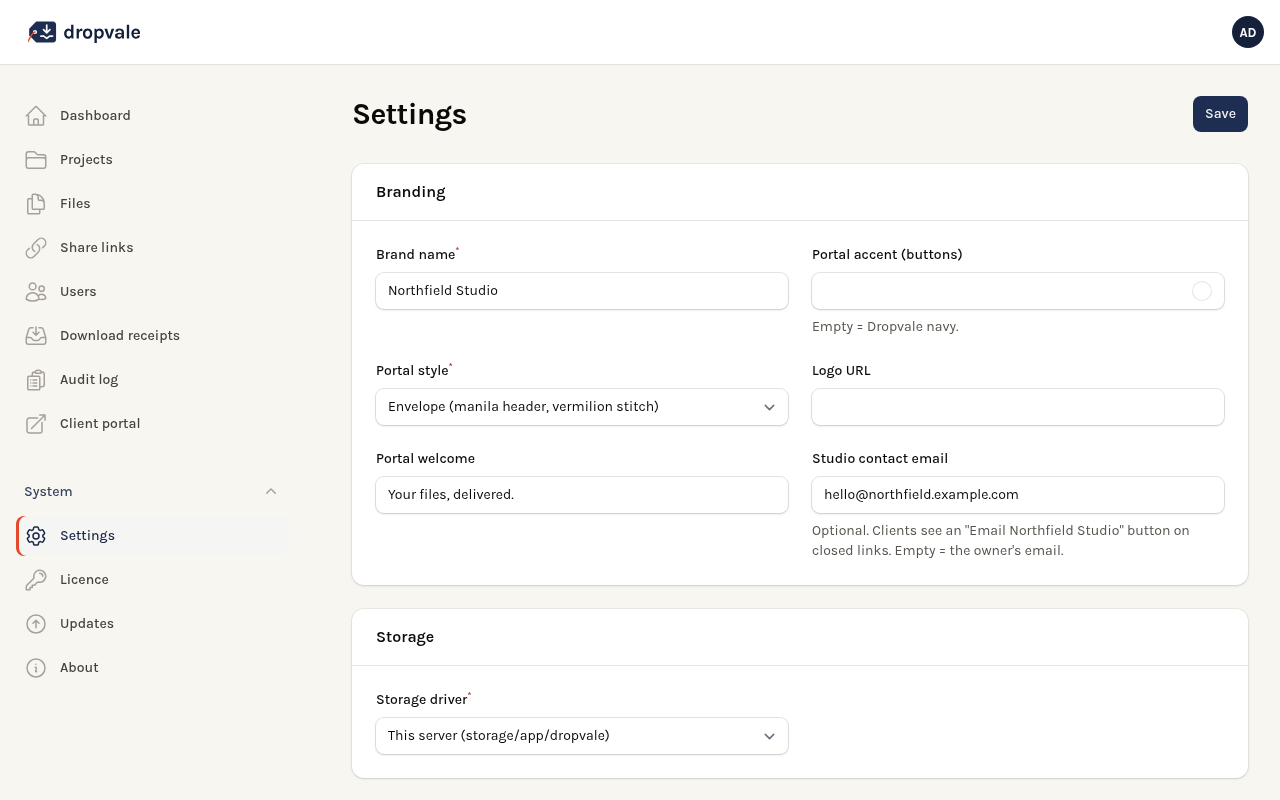Click the Licence key icon

point(36,580)
